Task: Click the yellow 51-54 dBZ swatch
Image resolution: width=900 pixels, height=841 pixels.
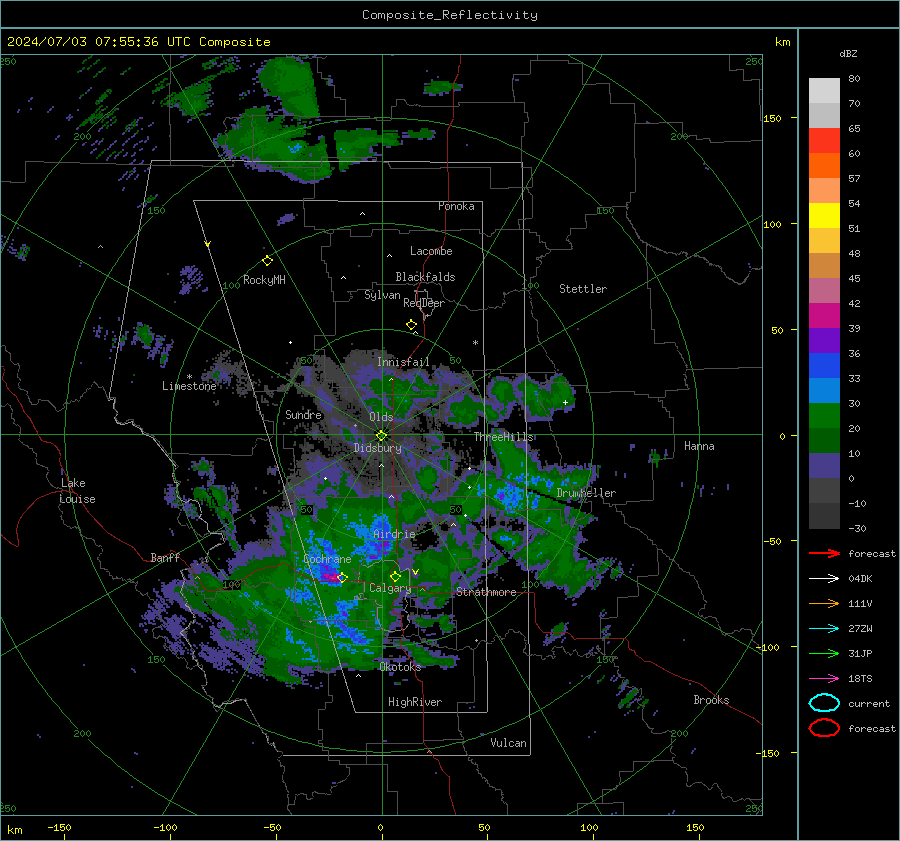Action: 824,215
